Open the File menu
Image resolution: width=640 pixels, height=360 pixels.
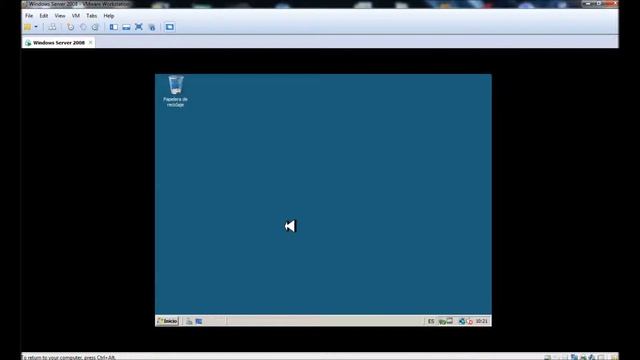pos(29,16)
